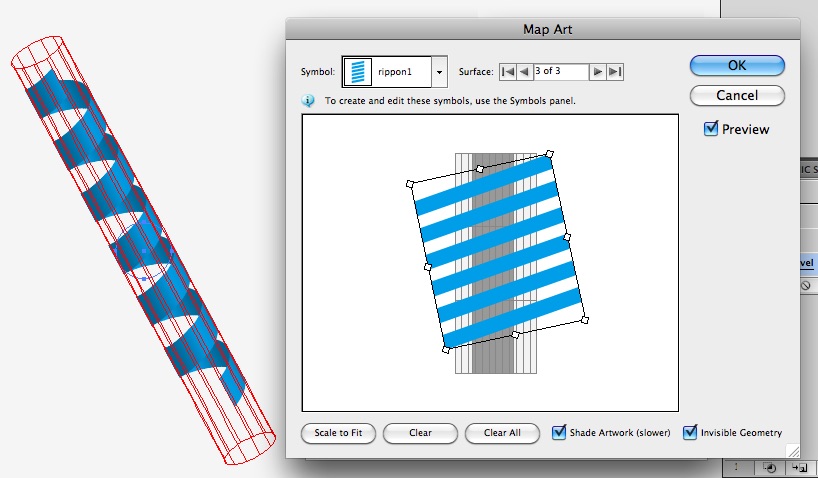Go to the previous surface

523,71
